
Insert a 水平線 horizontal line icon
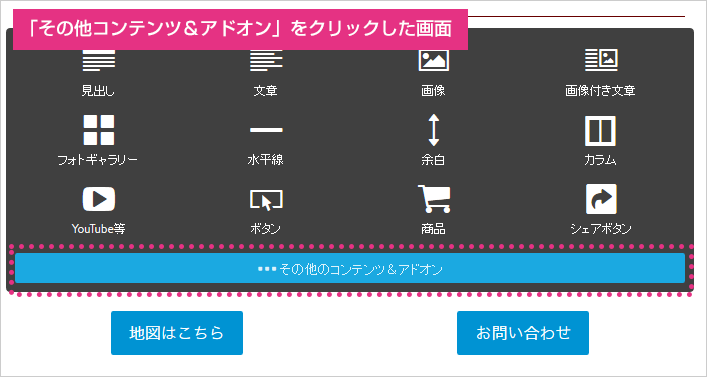point(266,130)
